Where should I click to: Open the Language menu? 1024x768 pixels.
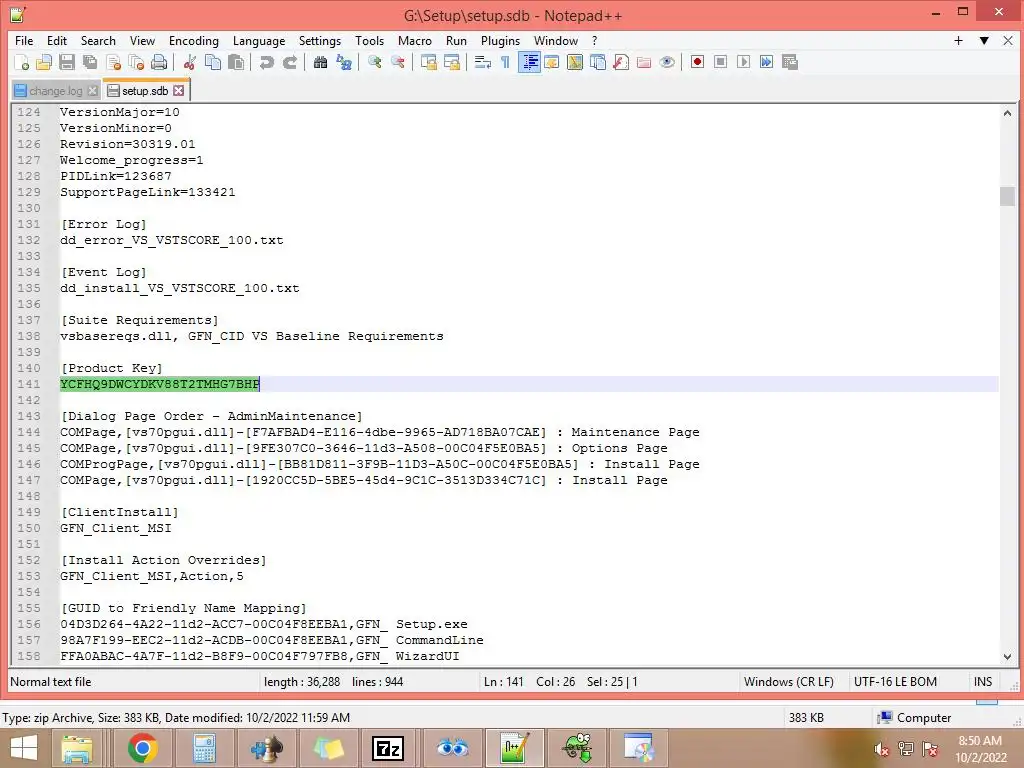[x=259, y=40]
